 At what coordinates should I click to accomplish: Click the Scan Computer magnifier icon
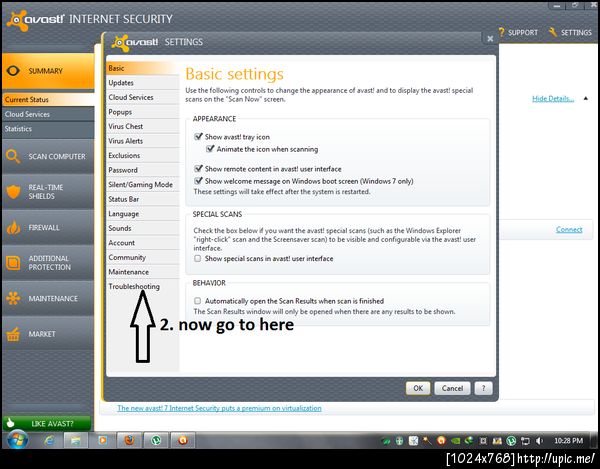pyautogui.click(x=13, y=156)
